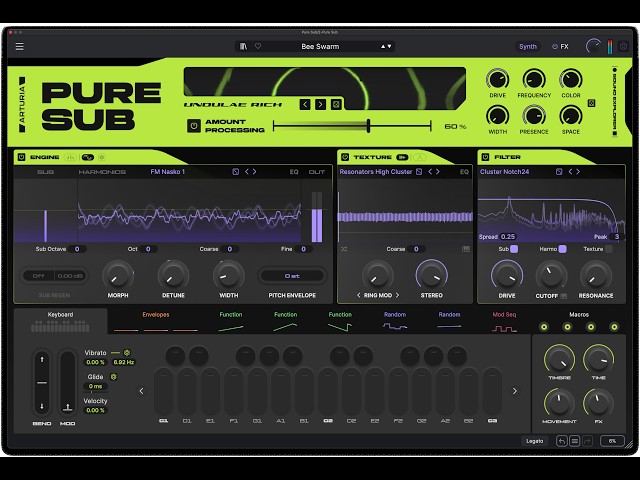
Task: Favorite the Bee Swarm preset with heart
Action: click(258, 46)
